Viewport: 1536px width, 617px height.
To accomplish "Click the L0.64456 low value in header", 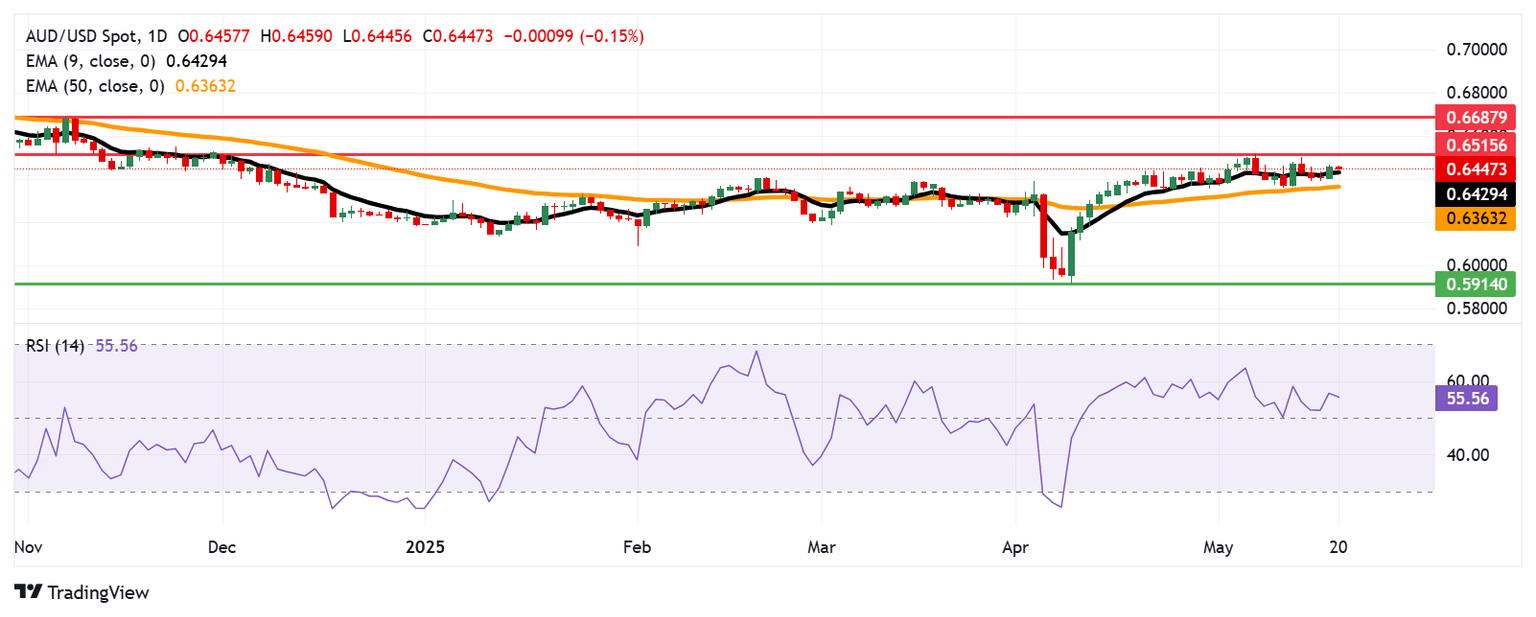I will point(379,36).
